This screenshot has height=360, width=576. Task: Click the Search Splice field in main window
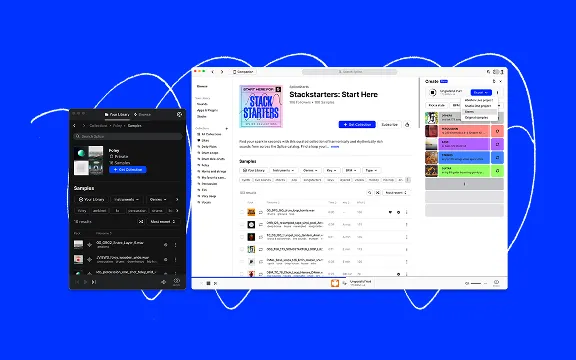click(349, 72)
